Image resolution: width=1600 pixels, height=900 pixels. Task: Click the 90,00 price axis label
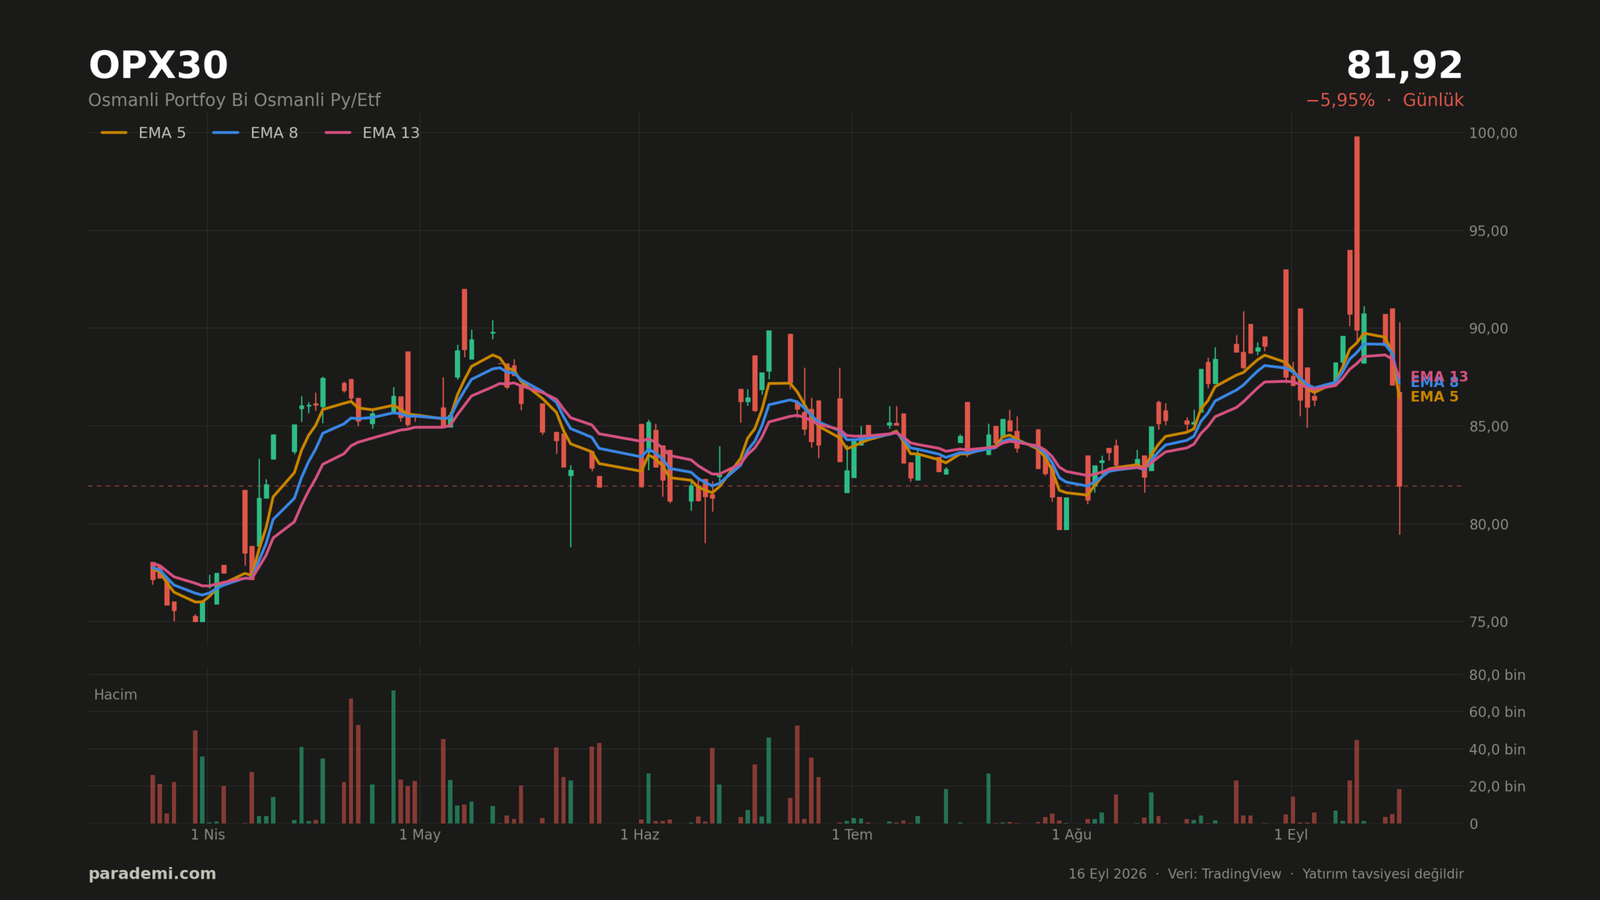pyautogui.click(x=1488, y=329)
